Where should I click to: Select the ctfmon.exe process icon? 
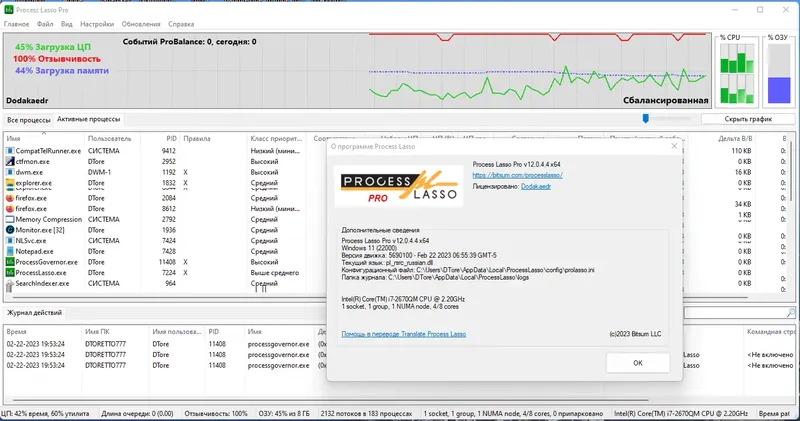10,161
